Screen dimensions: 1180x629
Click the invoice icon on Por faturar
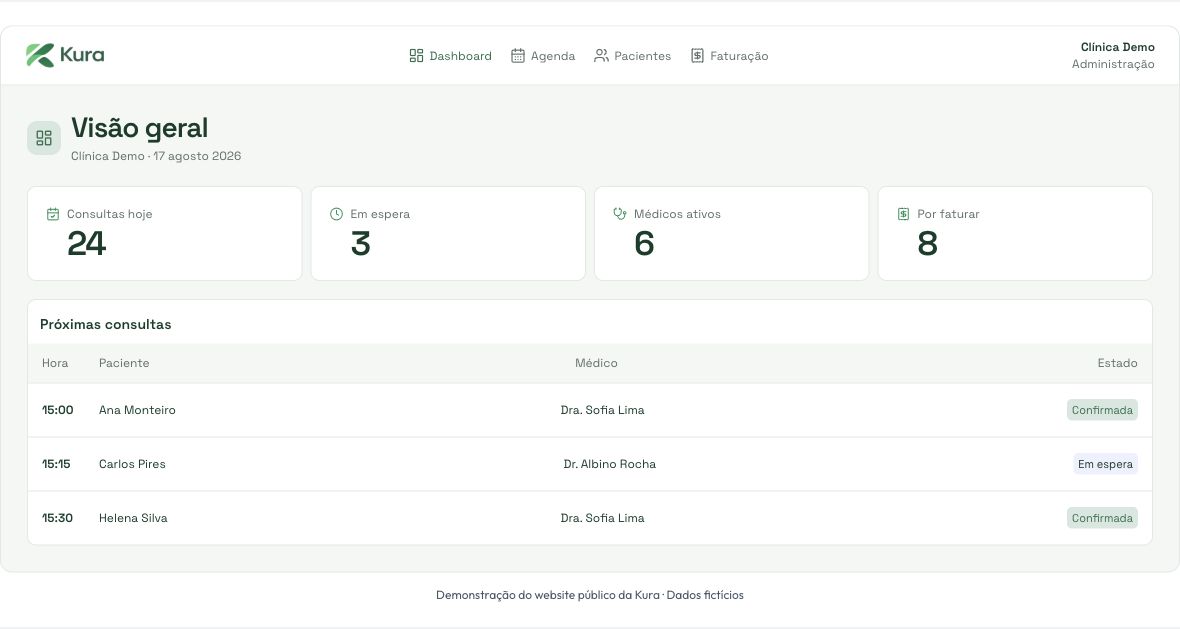[x=904, y=214]
